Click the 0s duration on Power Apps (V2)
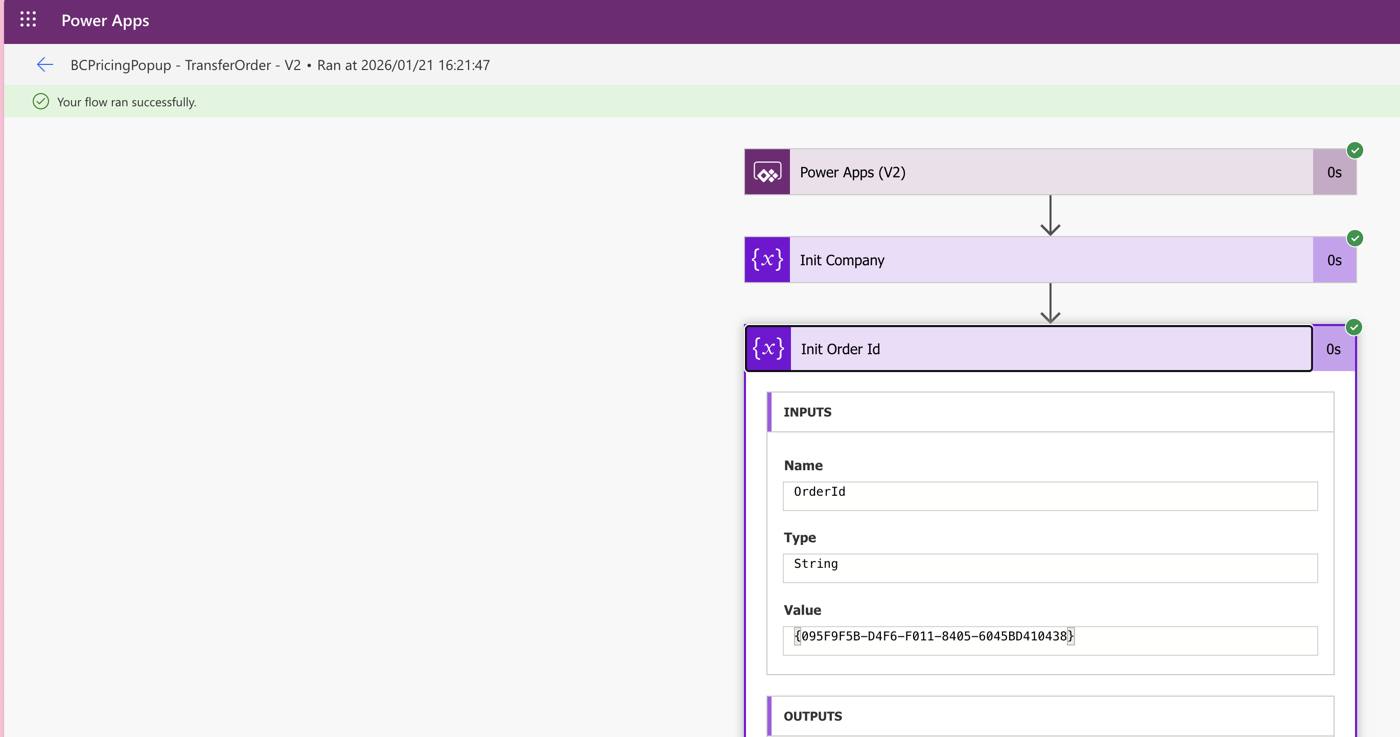1400x737 pixels. pyautogui.click(x=1334, y=172)
